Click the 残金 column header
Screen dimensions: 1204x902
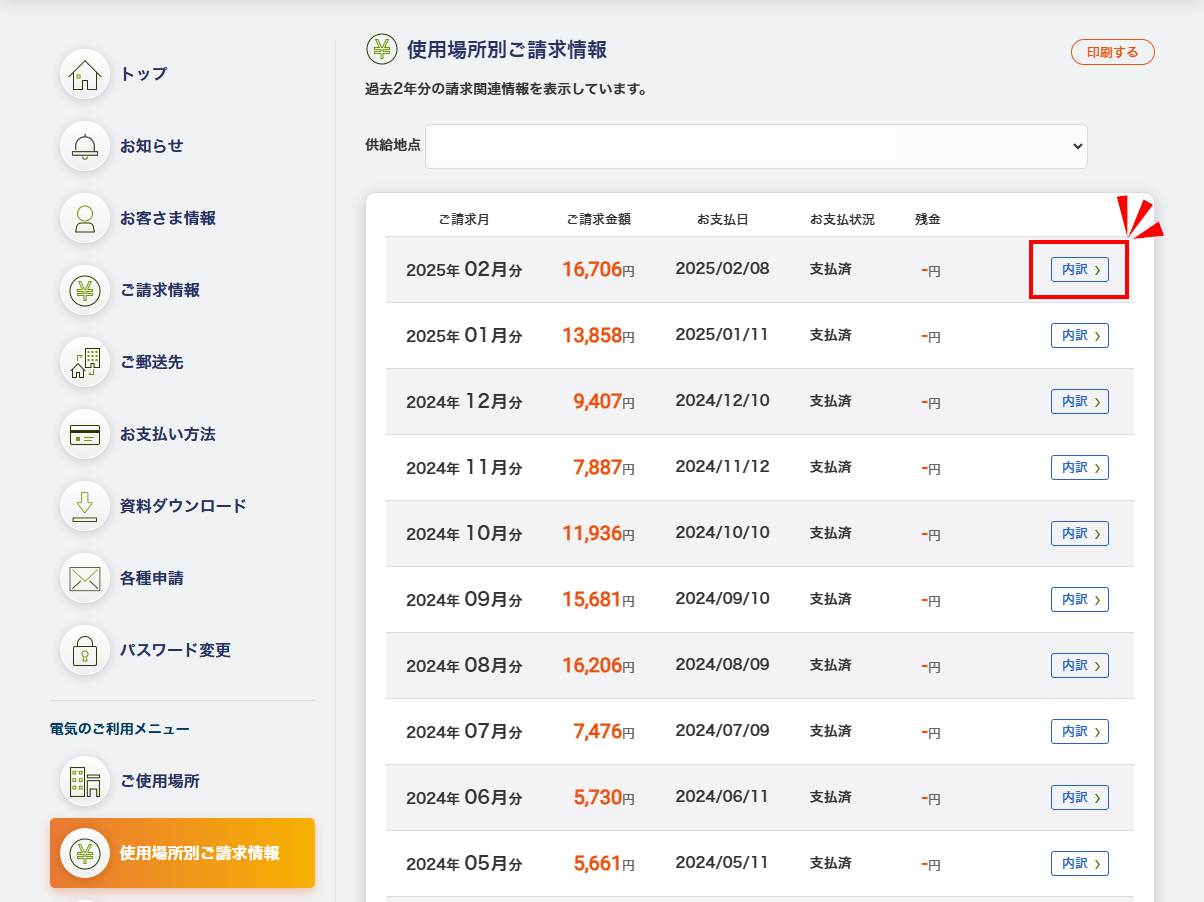click(x=927, y=219)
